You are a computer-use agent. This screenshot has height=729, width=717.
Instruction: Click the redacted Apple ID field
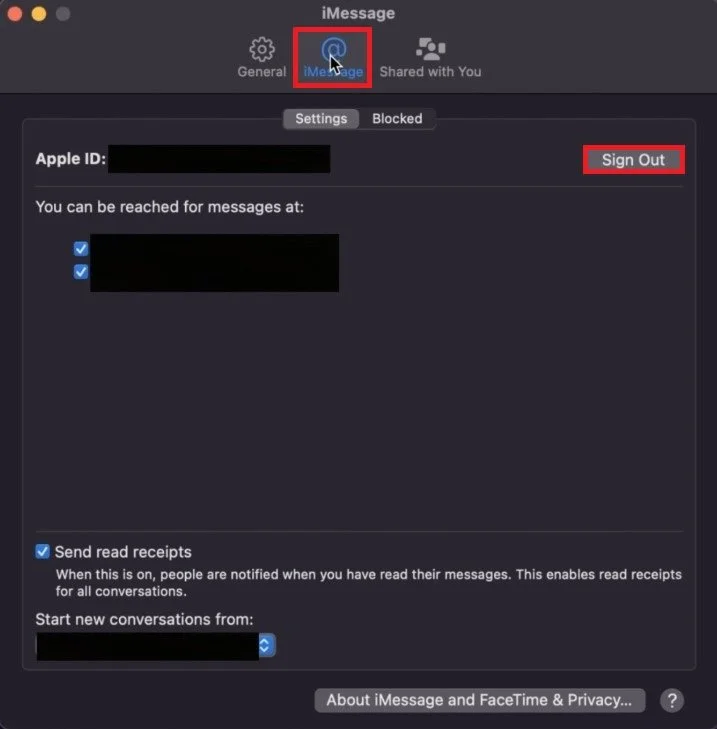[x=219, y=159]
